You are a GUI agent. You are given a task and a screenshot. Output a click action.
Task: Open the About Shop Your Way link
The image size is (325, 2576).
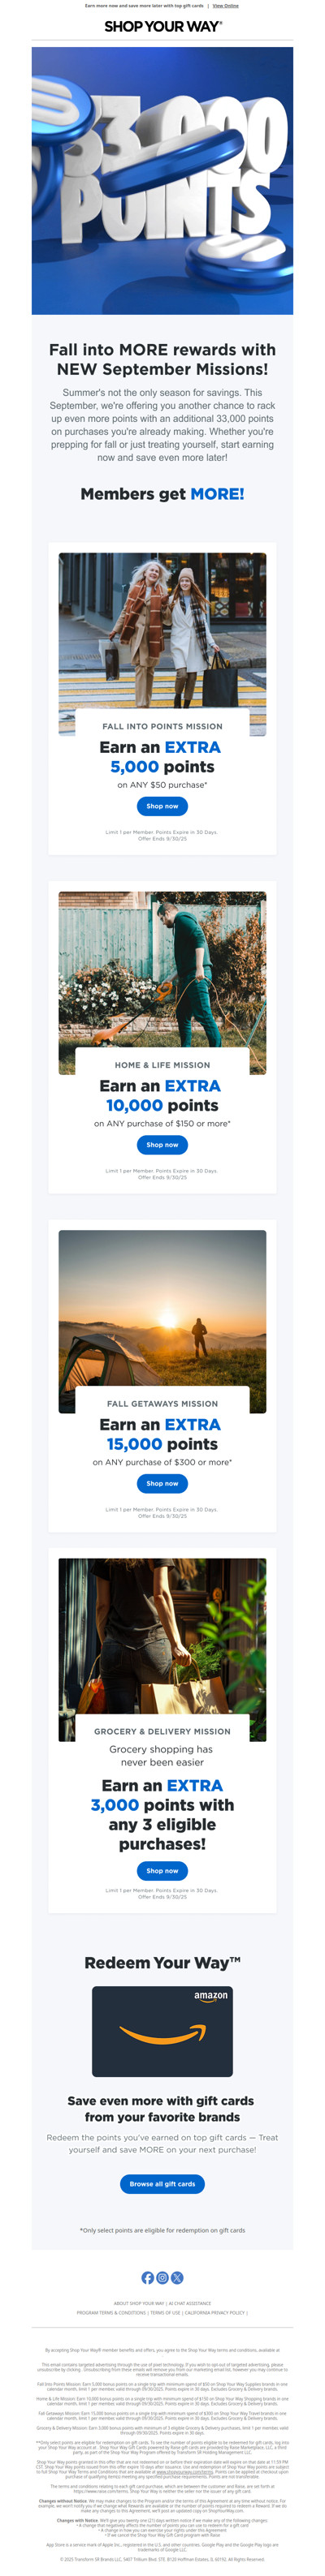(x=138, y=2303)
